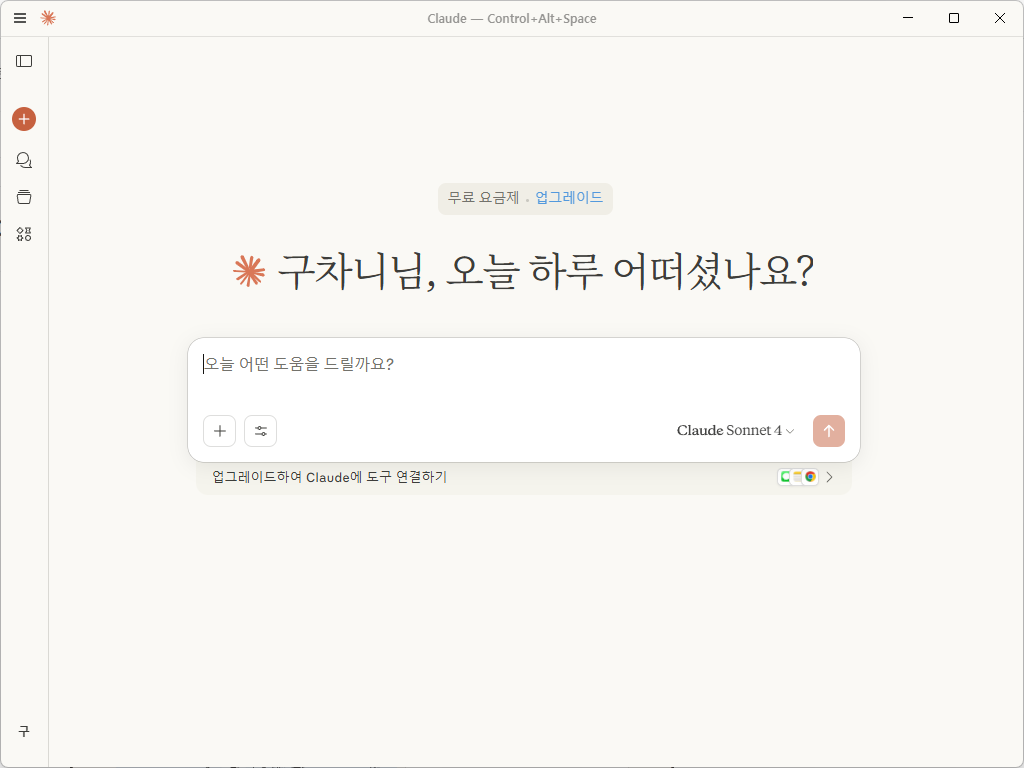Focus the '오늘 어떤 도움을 드릴까요?' message field
The image size is (1024, 768).
point(523,364)
